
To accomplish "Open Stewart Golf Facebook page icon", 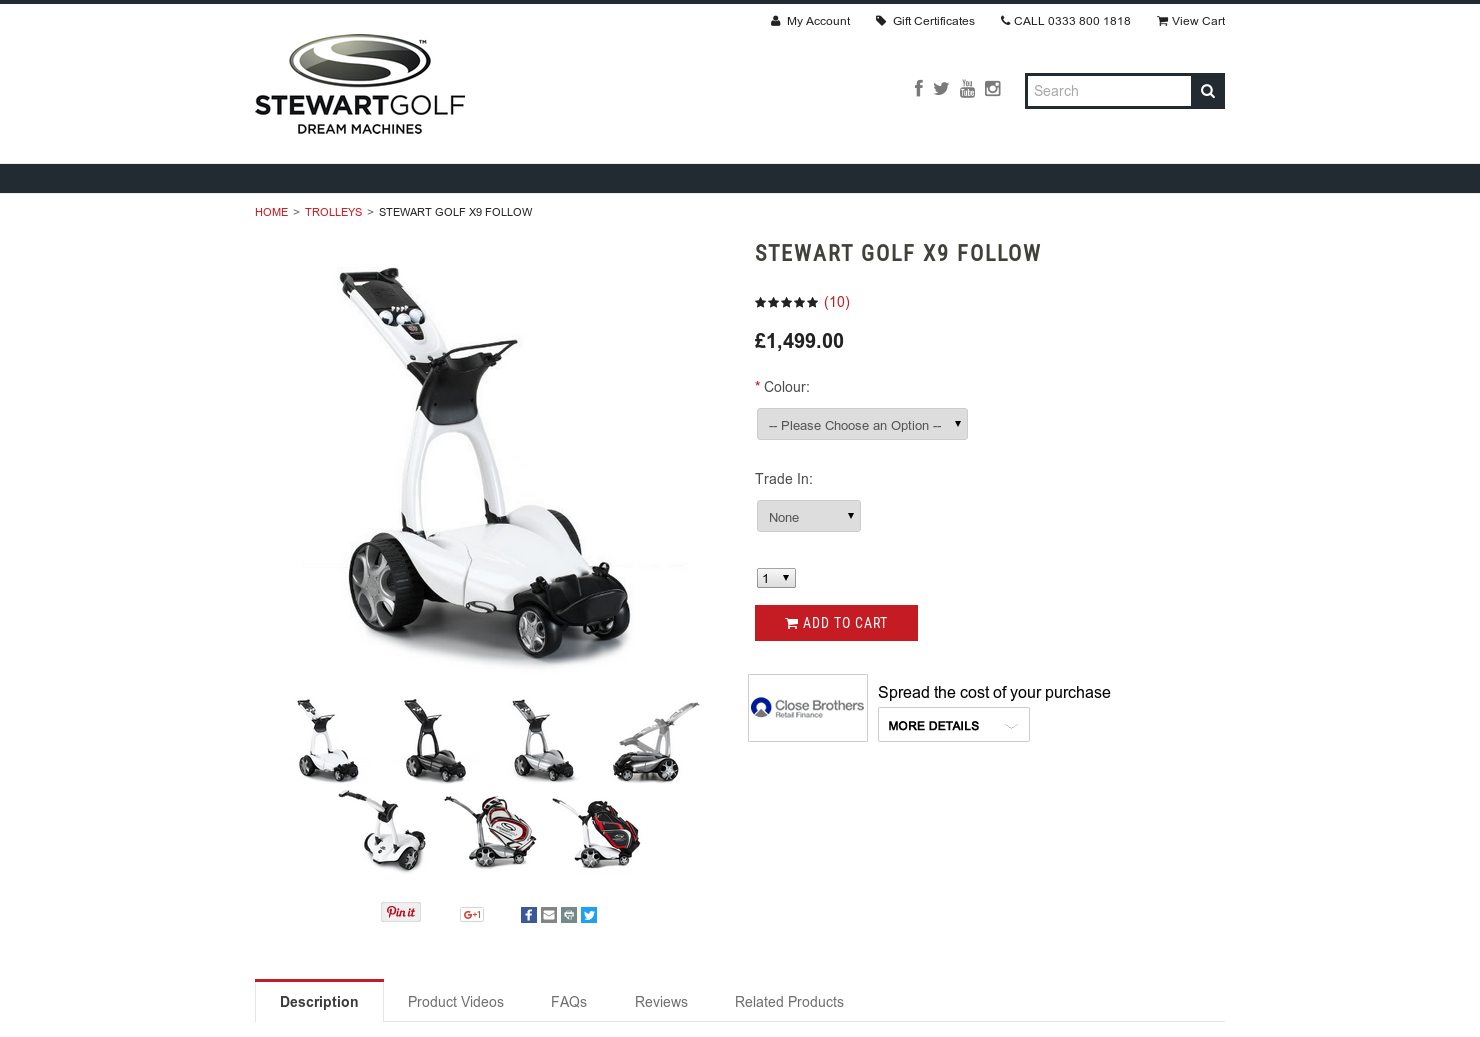I will pyautogui.click(x=918, y=89).
